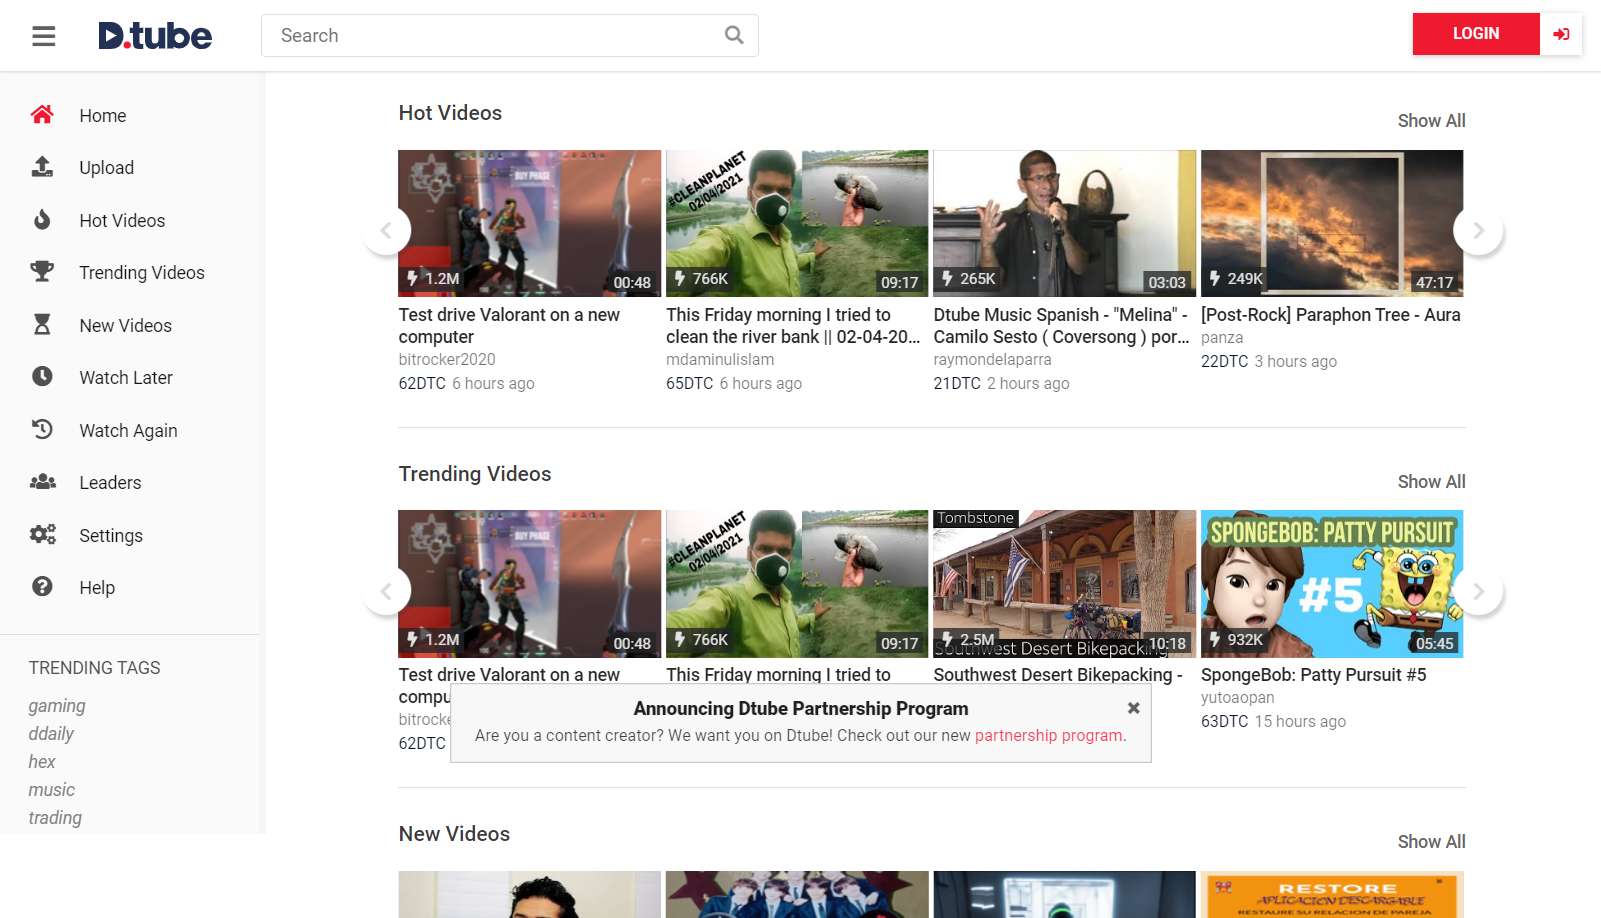Follow the partnership program link
This screenshot has height=918, width=1601.
coord(1050,735)
